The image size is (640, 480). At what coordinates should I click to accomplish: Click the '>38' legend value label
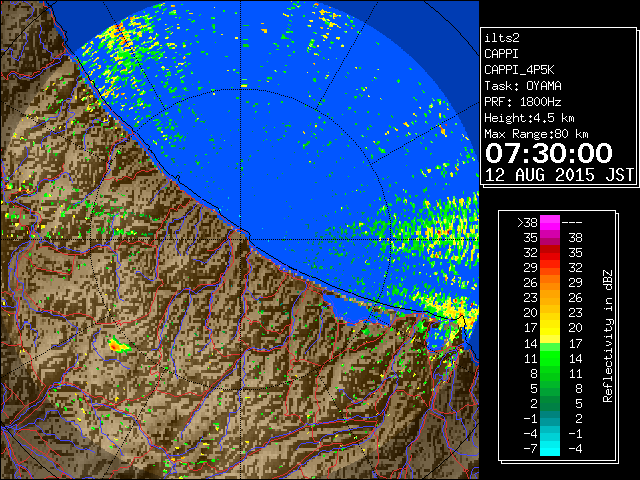[527, 222]
